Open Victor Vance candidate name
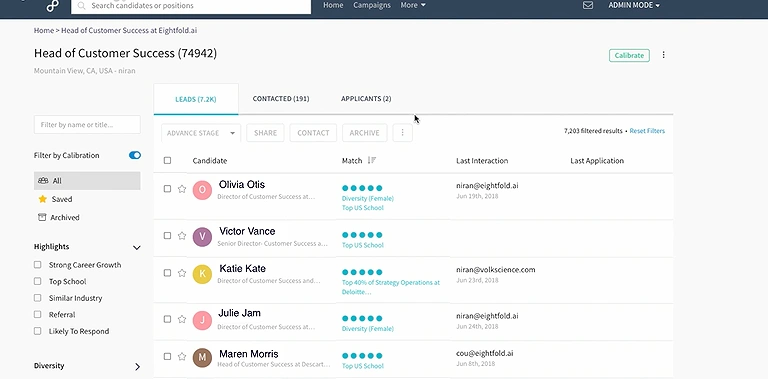768x379 pixels. 247,231
